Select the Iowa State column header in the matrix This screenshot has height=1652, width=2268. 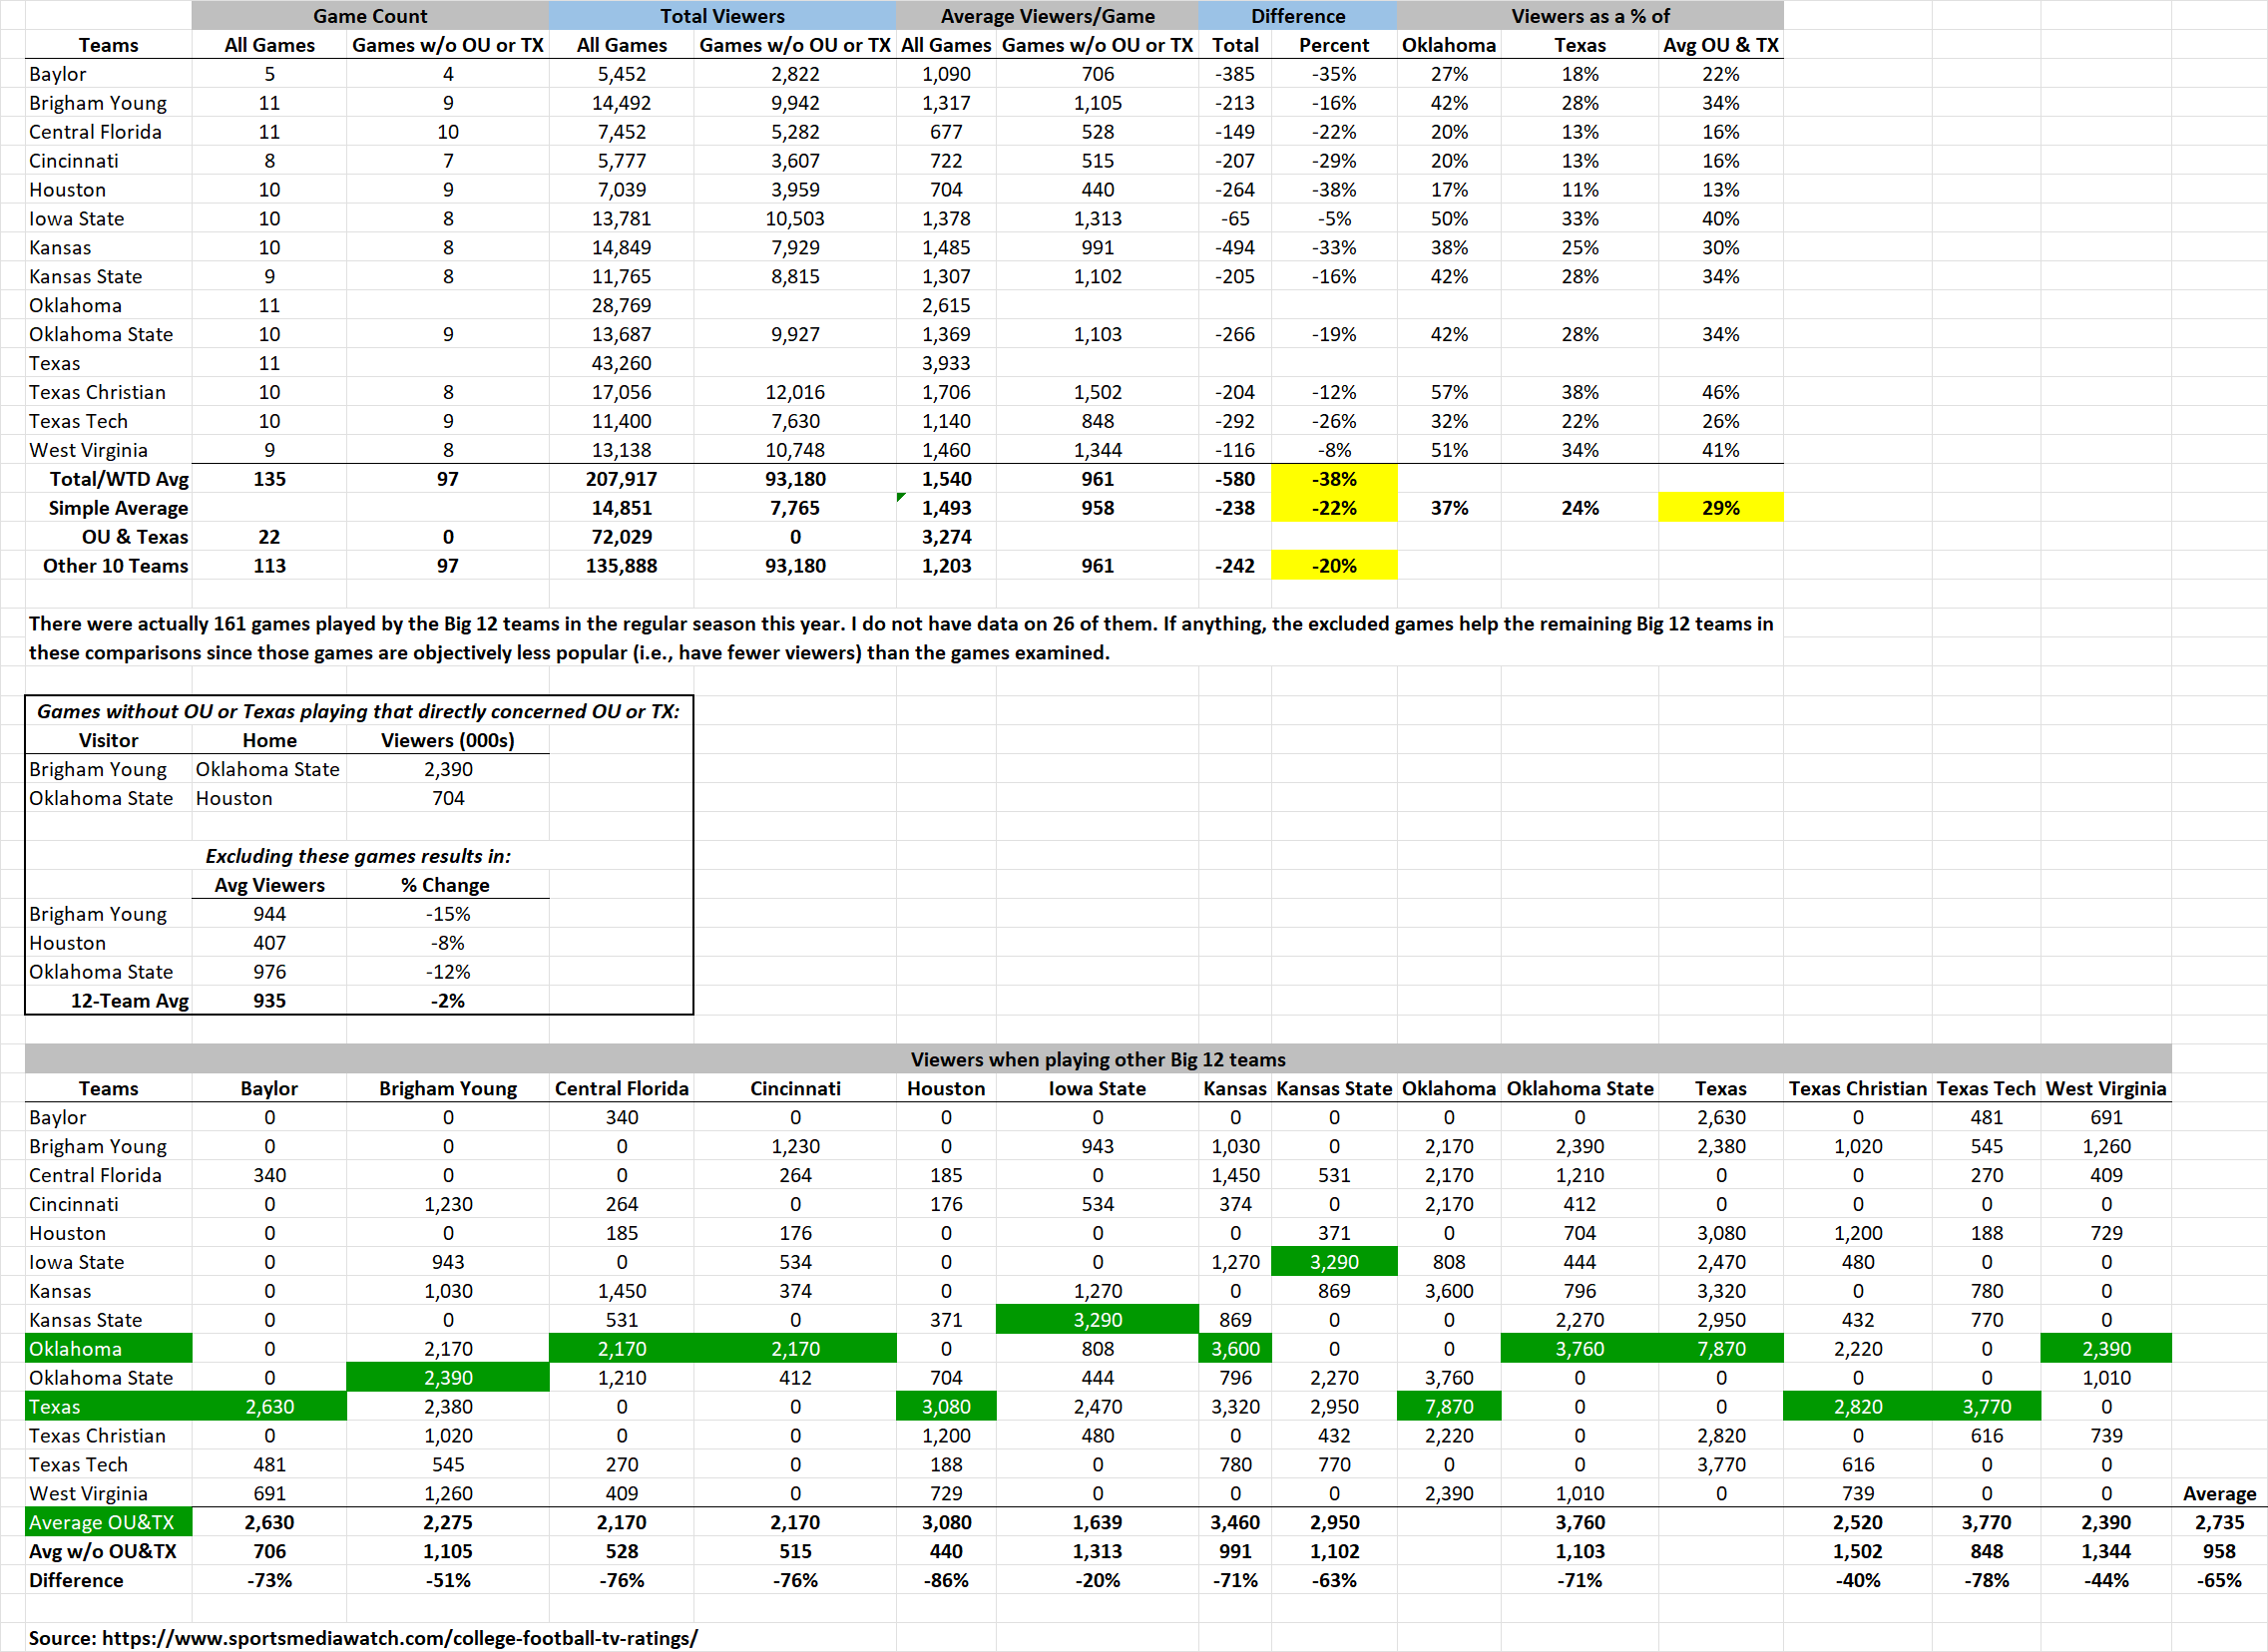pyautogui.click(x=1097, y=1088)
